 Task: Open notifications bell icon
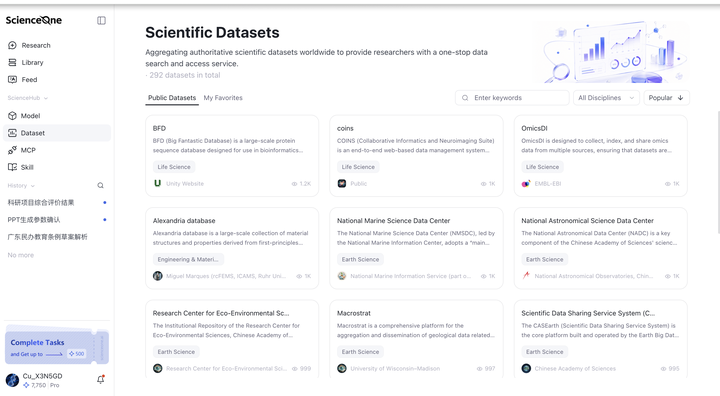101,379
